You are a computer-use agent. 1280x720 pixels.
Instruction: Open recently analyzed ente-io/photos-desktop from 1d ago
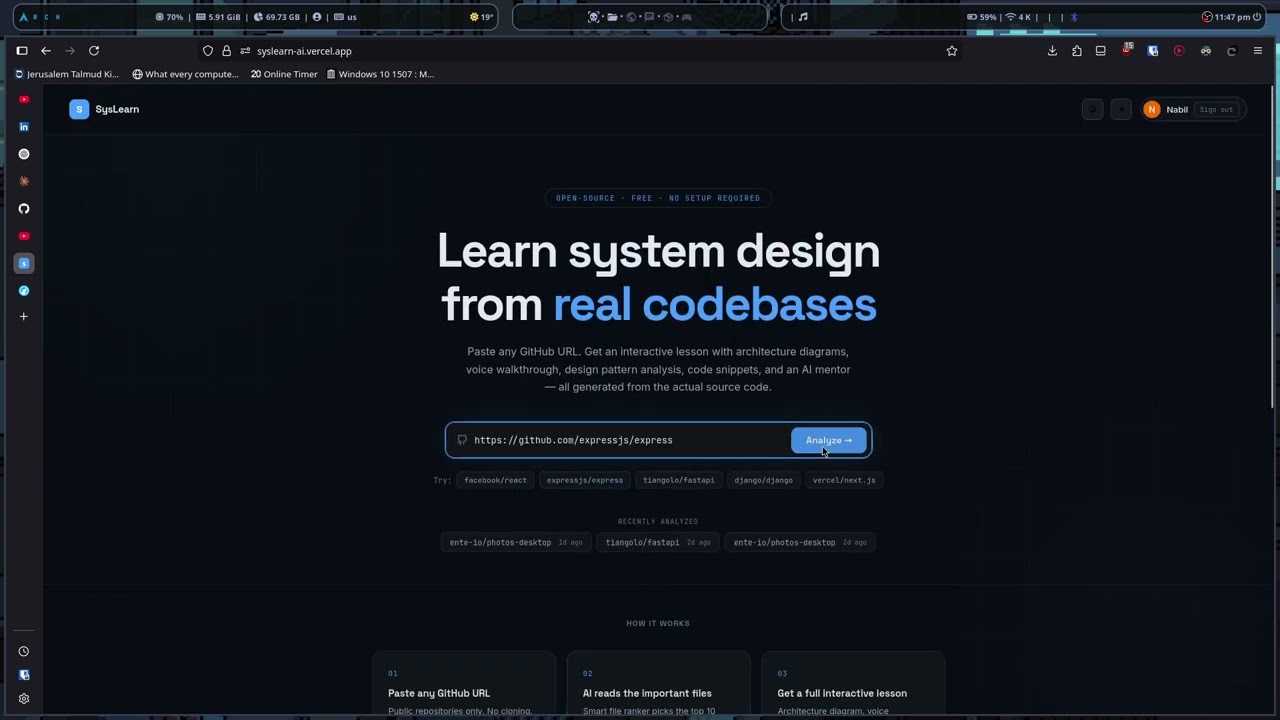pyautogui.click(x=516, y=542)
